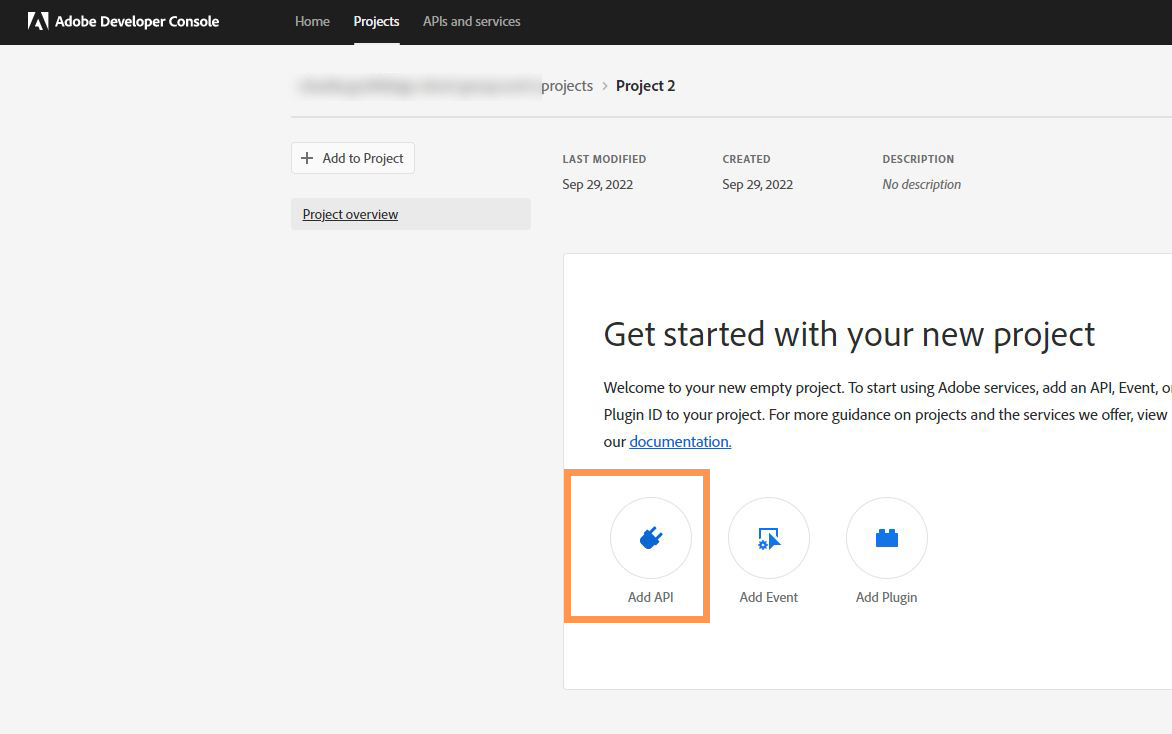Image resolution: width=1172 pixels, height=734 pixels.
Task: Click the DESCRIPTION column label
Action: (918, 159)
